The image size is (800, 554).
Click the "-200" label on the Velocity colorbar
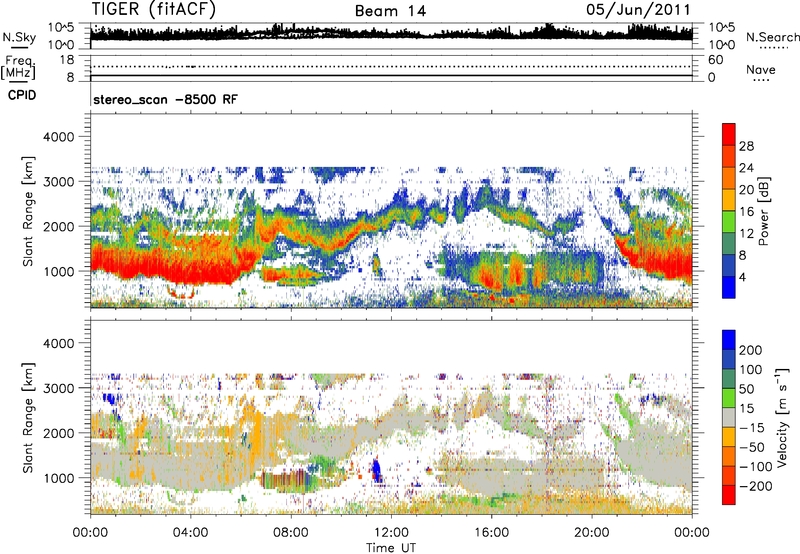pyautogui.click(x=756, y=486)
